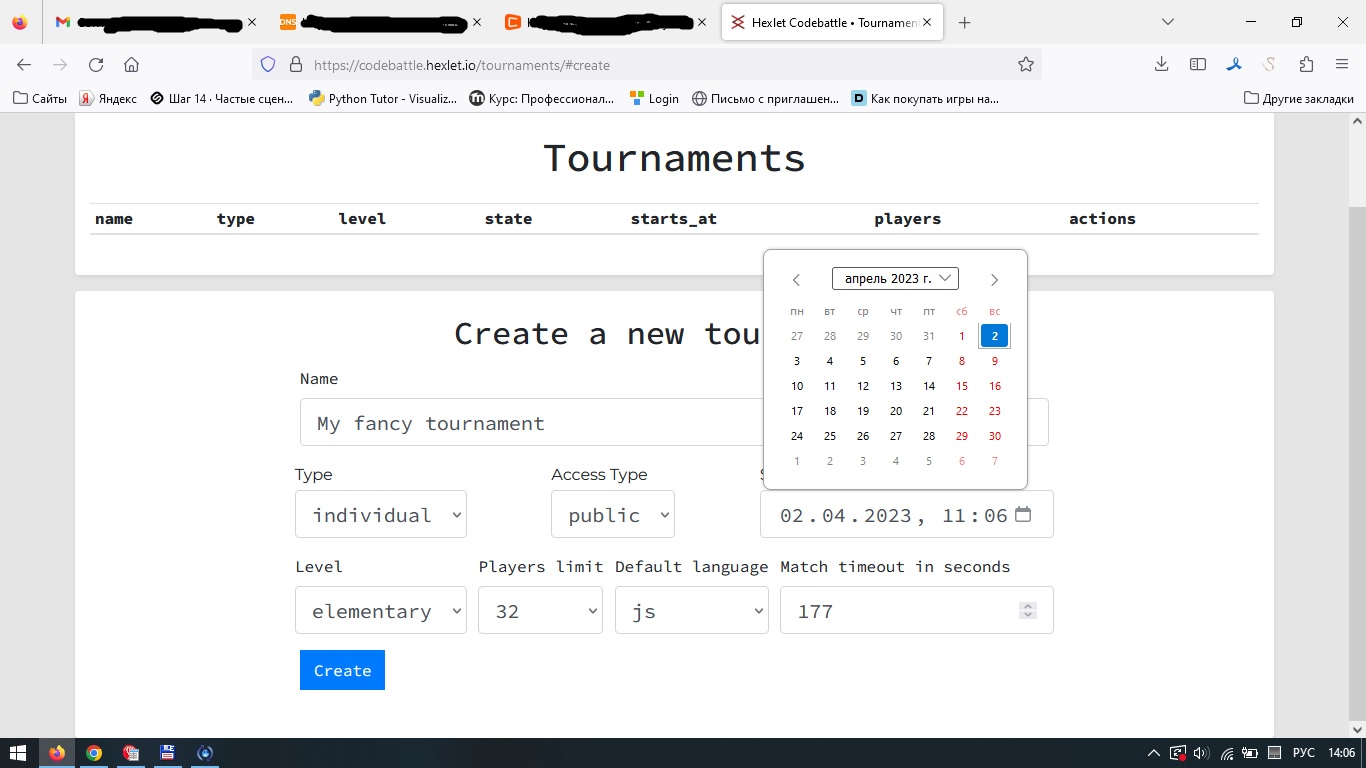Image resolution: width=1366 pixels, height=768 pixels.
Task: Click the tracking protection shield in address bar
Action: 265,63
